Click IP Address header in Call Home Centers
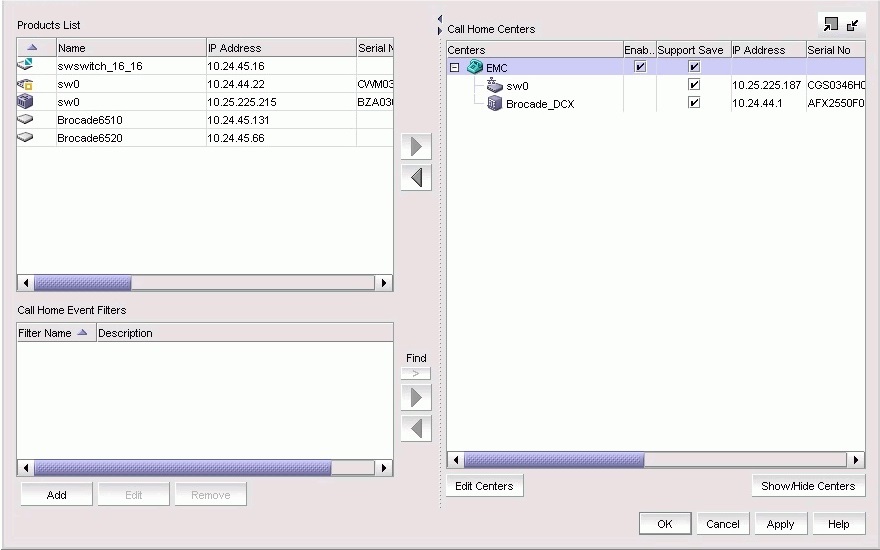 point(768,49)
